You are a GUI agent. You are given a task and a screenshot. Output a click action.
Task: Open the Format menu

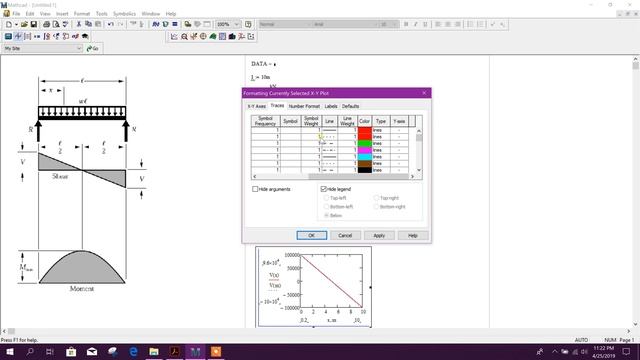82,14
